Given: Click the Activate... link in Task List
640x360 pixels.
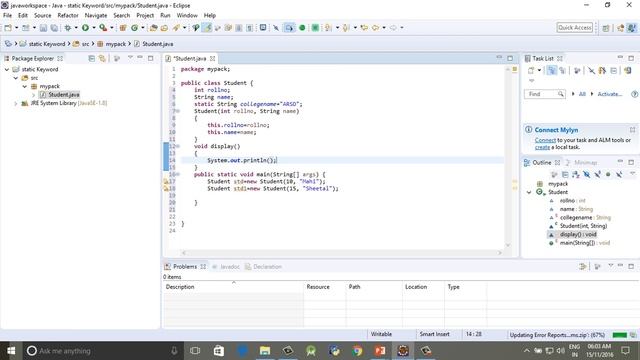Looking at the screenshot, I should click(609, 94).
